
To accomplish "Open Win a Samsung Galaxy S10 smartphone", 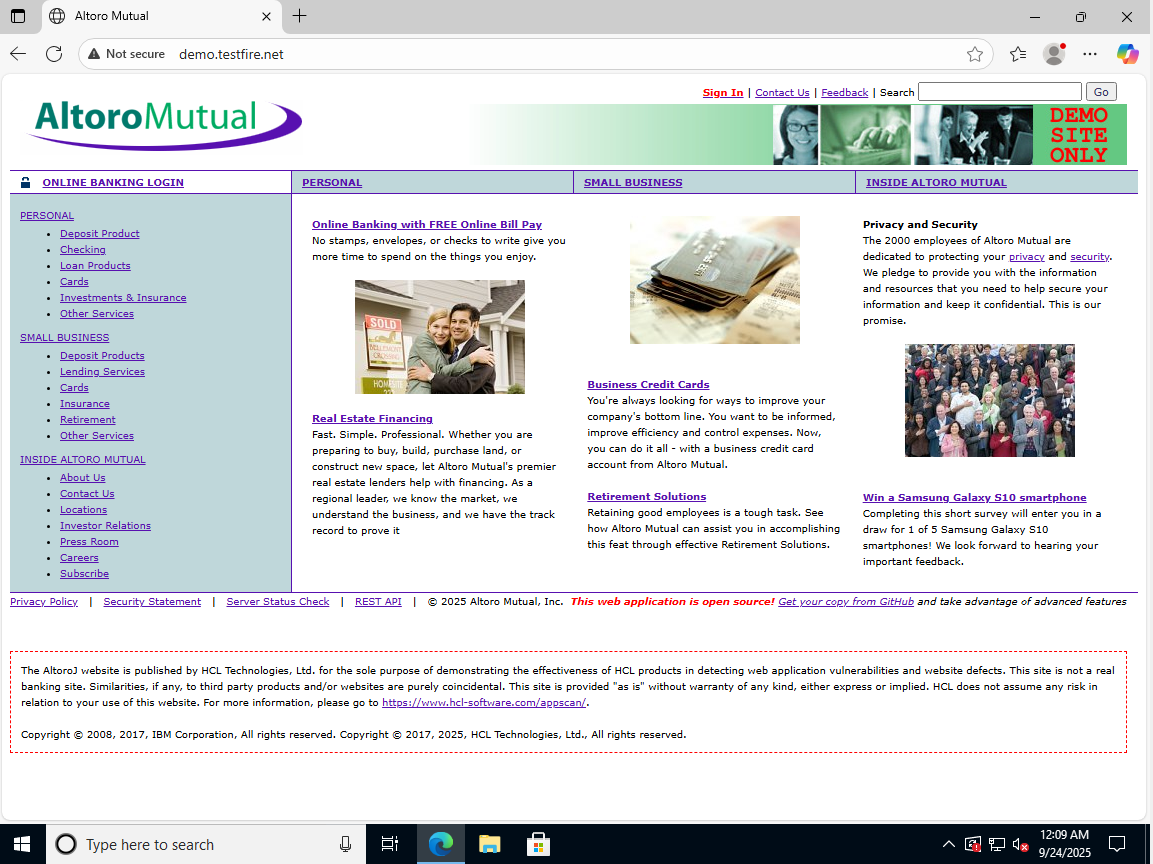I will tap(974, 498).
